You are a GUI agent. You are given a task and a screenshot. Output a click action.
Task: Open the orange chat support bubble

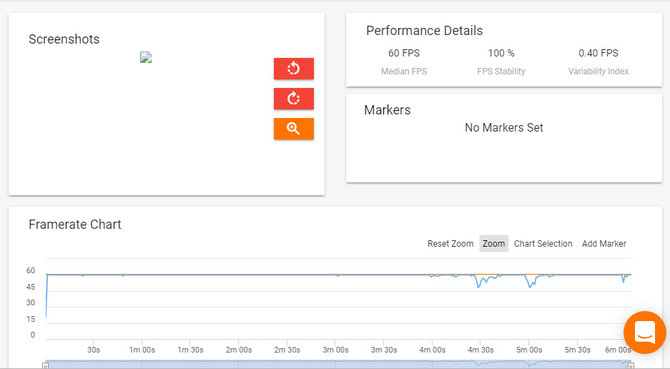644,332
